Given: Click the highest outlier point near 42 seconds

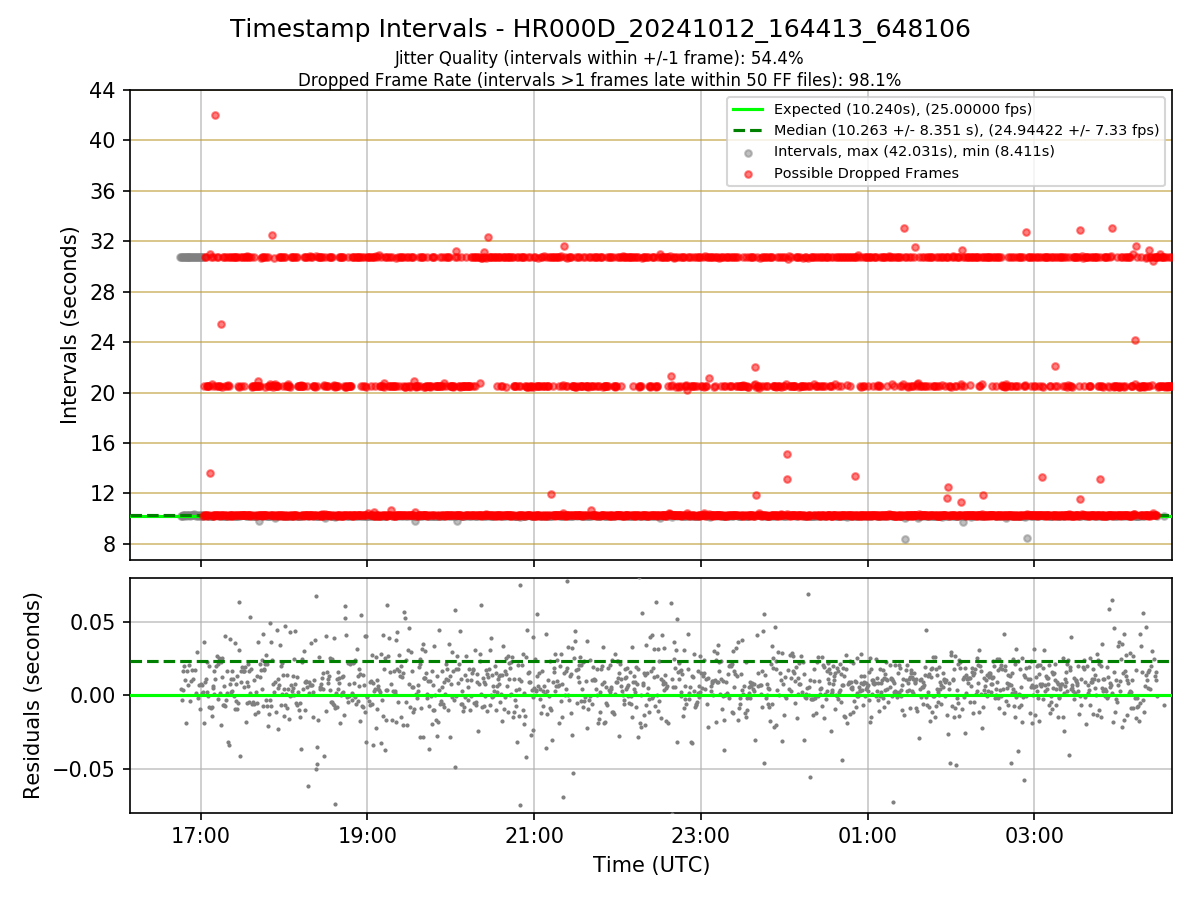Looking at the screenshot, I should [x=215, y=115].
